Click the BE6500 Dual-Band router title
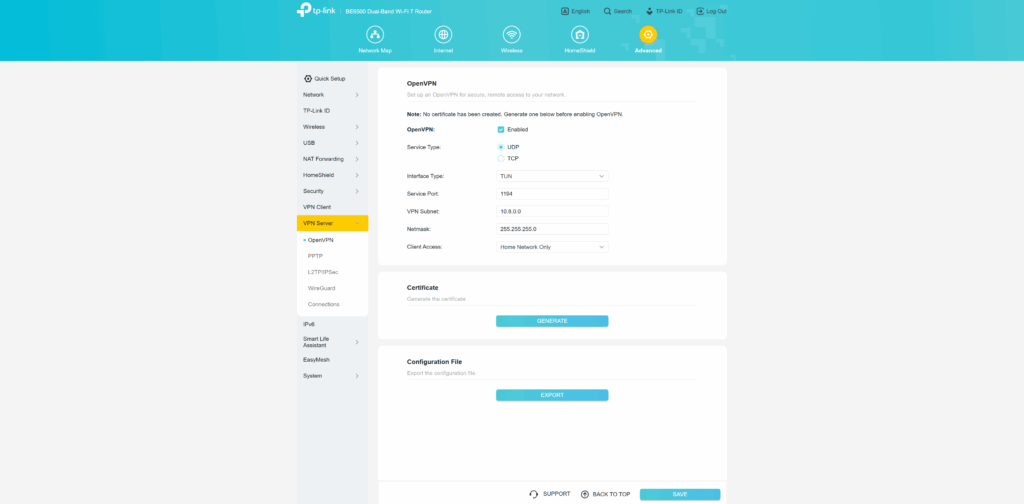Screen dimensions: 1024x504 point(389,11)
